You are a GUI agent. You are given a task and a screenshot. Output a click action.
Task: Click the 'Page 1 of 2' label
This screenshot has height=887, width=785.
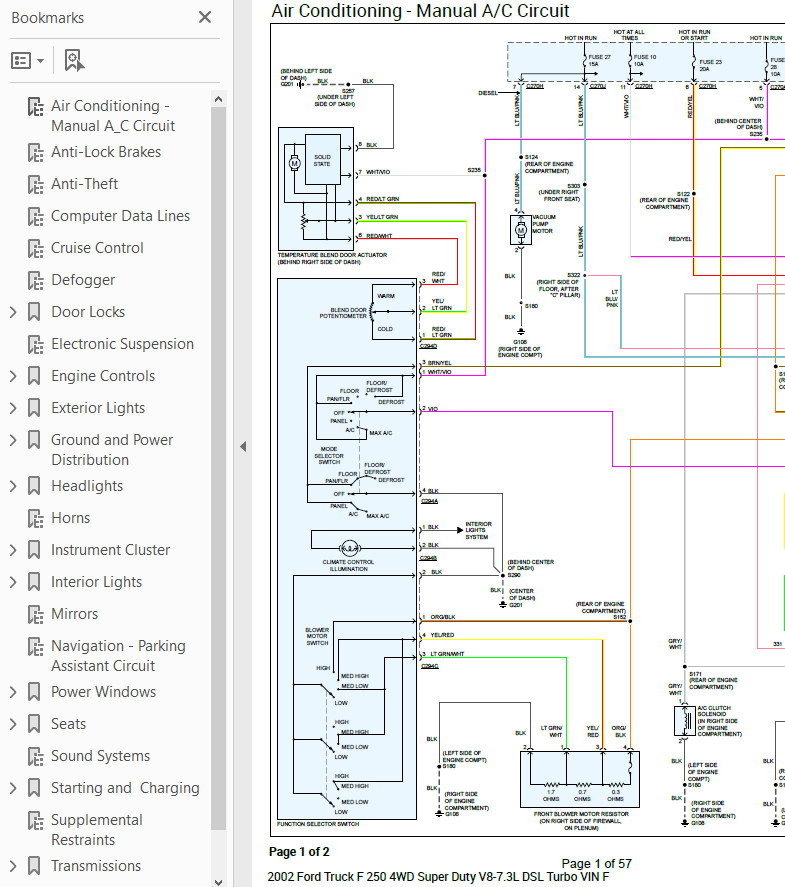(x=299, y=851)
